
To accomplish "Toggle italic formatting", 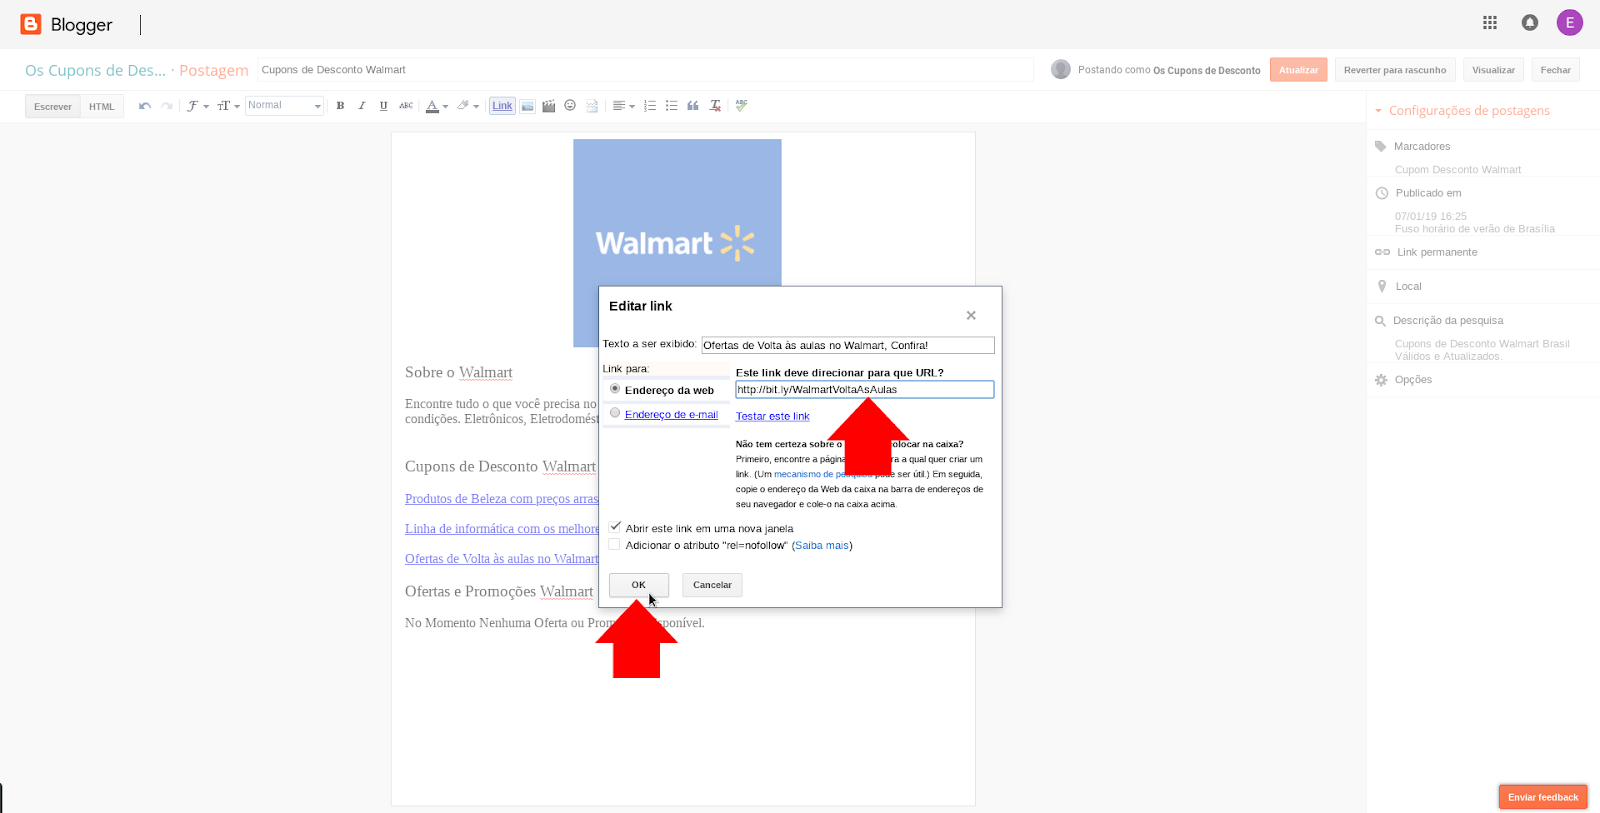I will [x=362, y=106].
